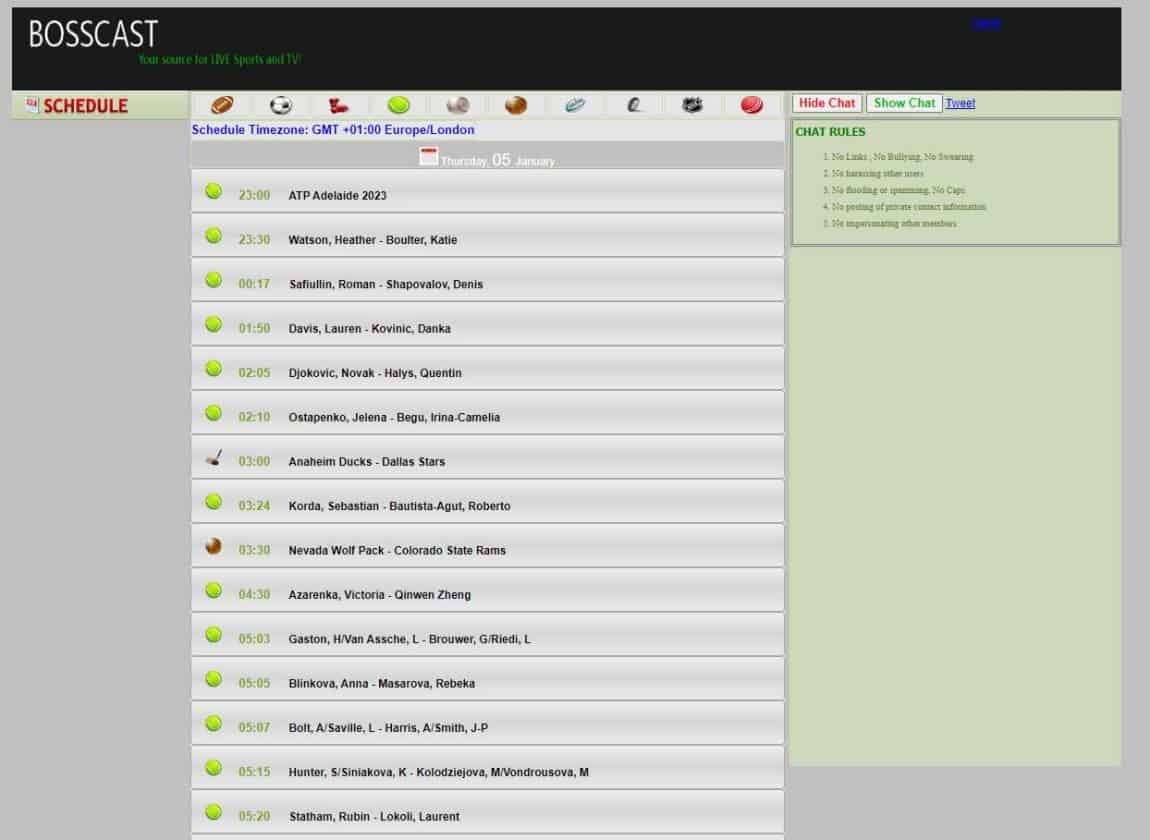Open the Tweet link

(x=960, y=103)
